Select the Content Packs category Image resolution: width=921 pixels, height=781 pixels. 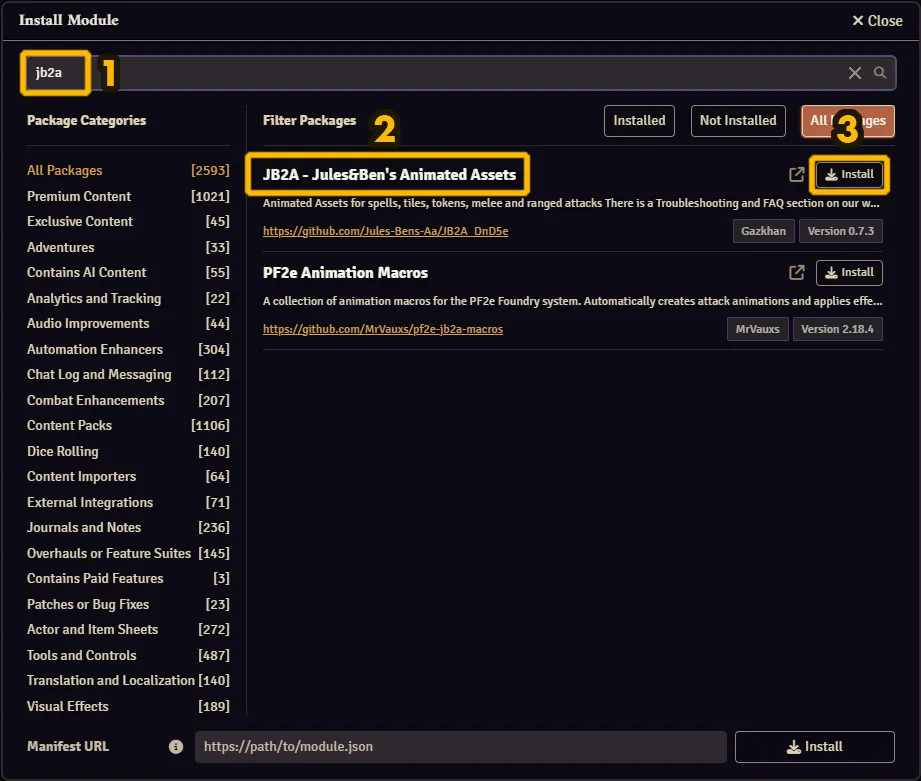[70, 425]
